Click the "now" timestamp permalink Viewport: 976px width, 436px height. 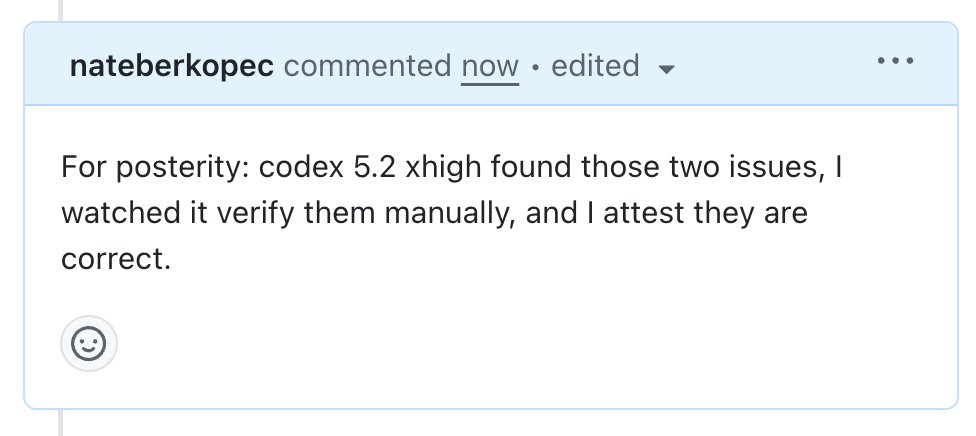489,67
